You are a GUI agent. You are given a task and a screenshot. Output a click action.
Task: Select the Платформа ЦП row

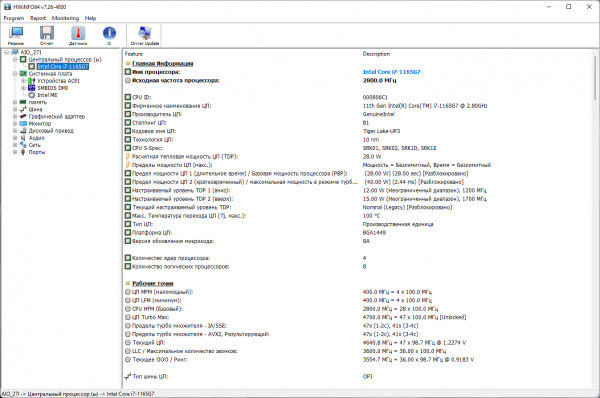(357, 232)
